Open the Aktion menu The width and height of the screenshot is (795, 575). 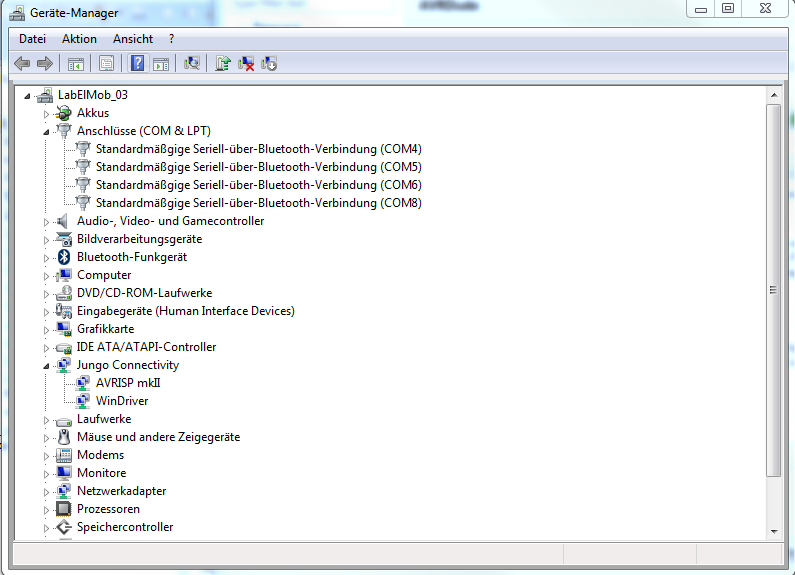tap(79, 39)
